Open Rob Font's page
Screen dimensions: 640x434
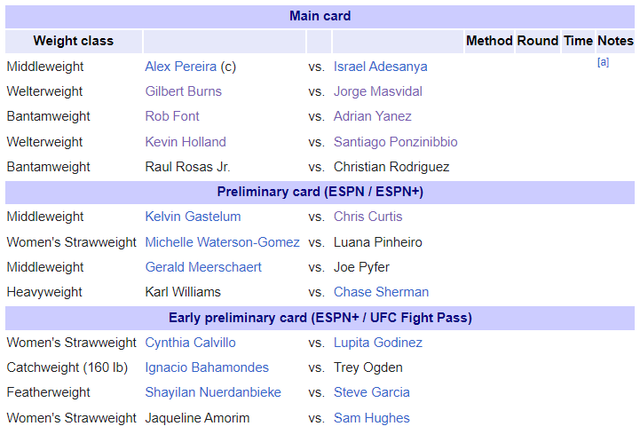tap(172, 116)
